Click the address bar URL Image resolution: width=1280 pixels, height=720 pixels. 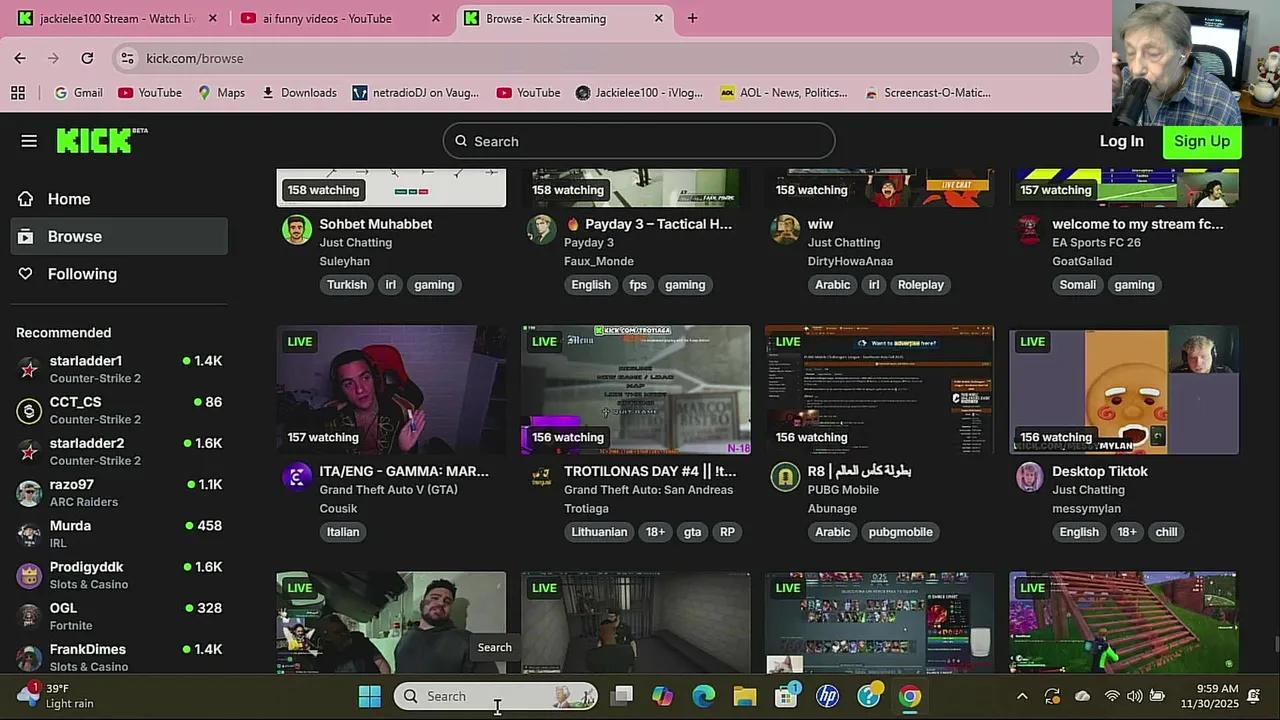pos(195,58)
